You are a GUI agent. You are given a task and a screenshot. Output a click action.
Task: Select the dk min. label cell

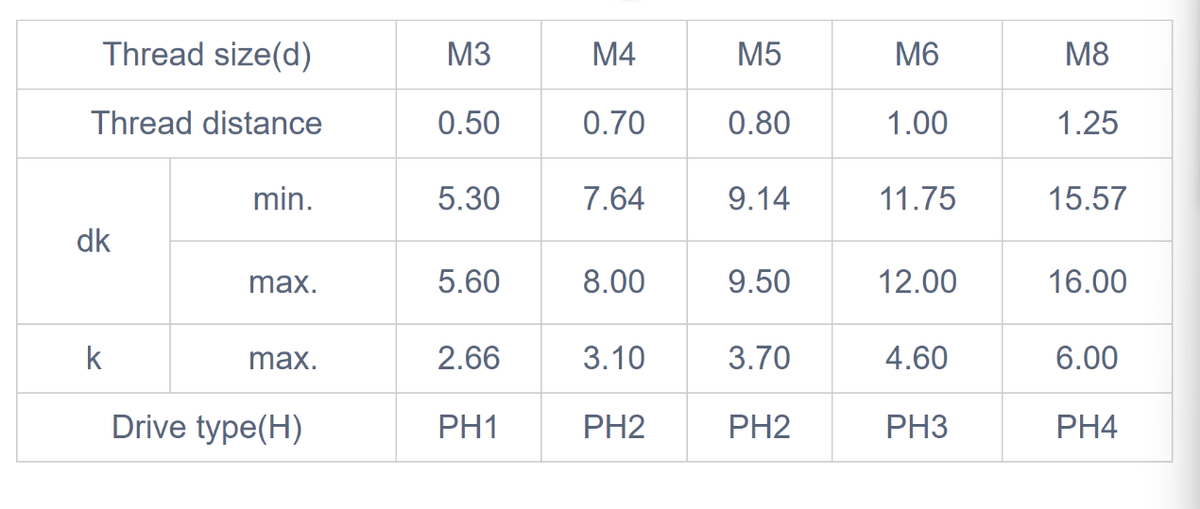(x=283, y=199)
